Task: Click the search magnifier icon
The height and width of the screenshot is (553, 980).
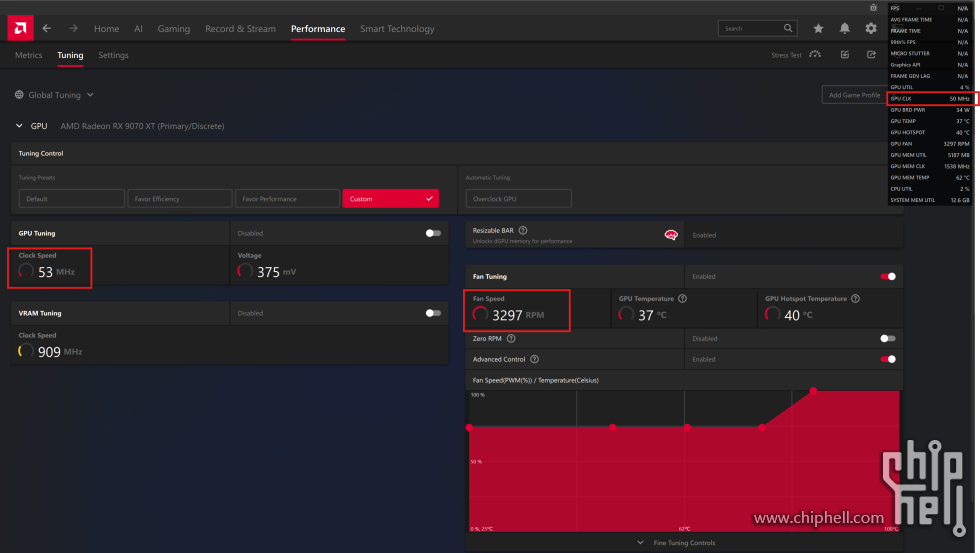Action: click(788, 28)
